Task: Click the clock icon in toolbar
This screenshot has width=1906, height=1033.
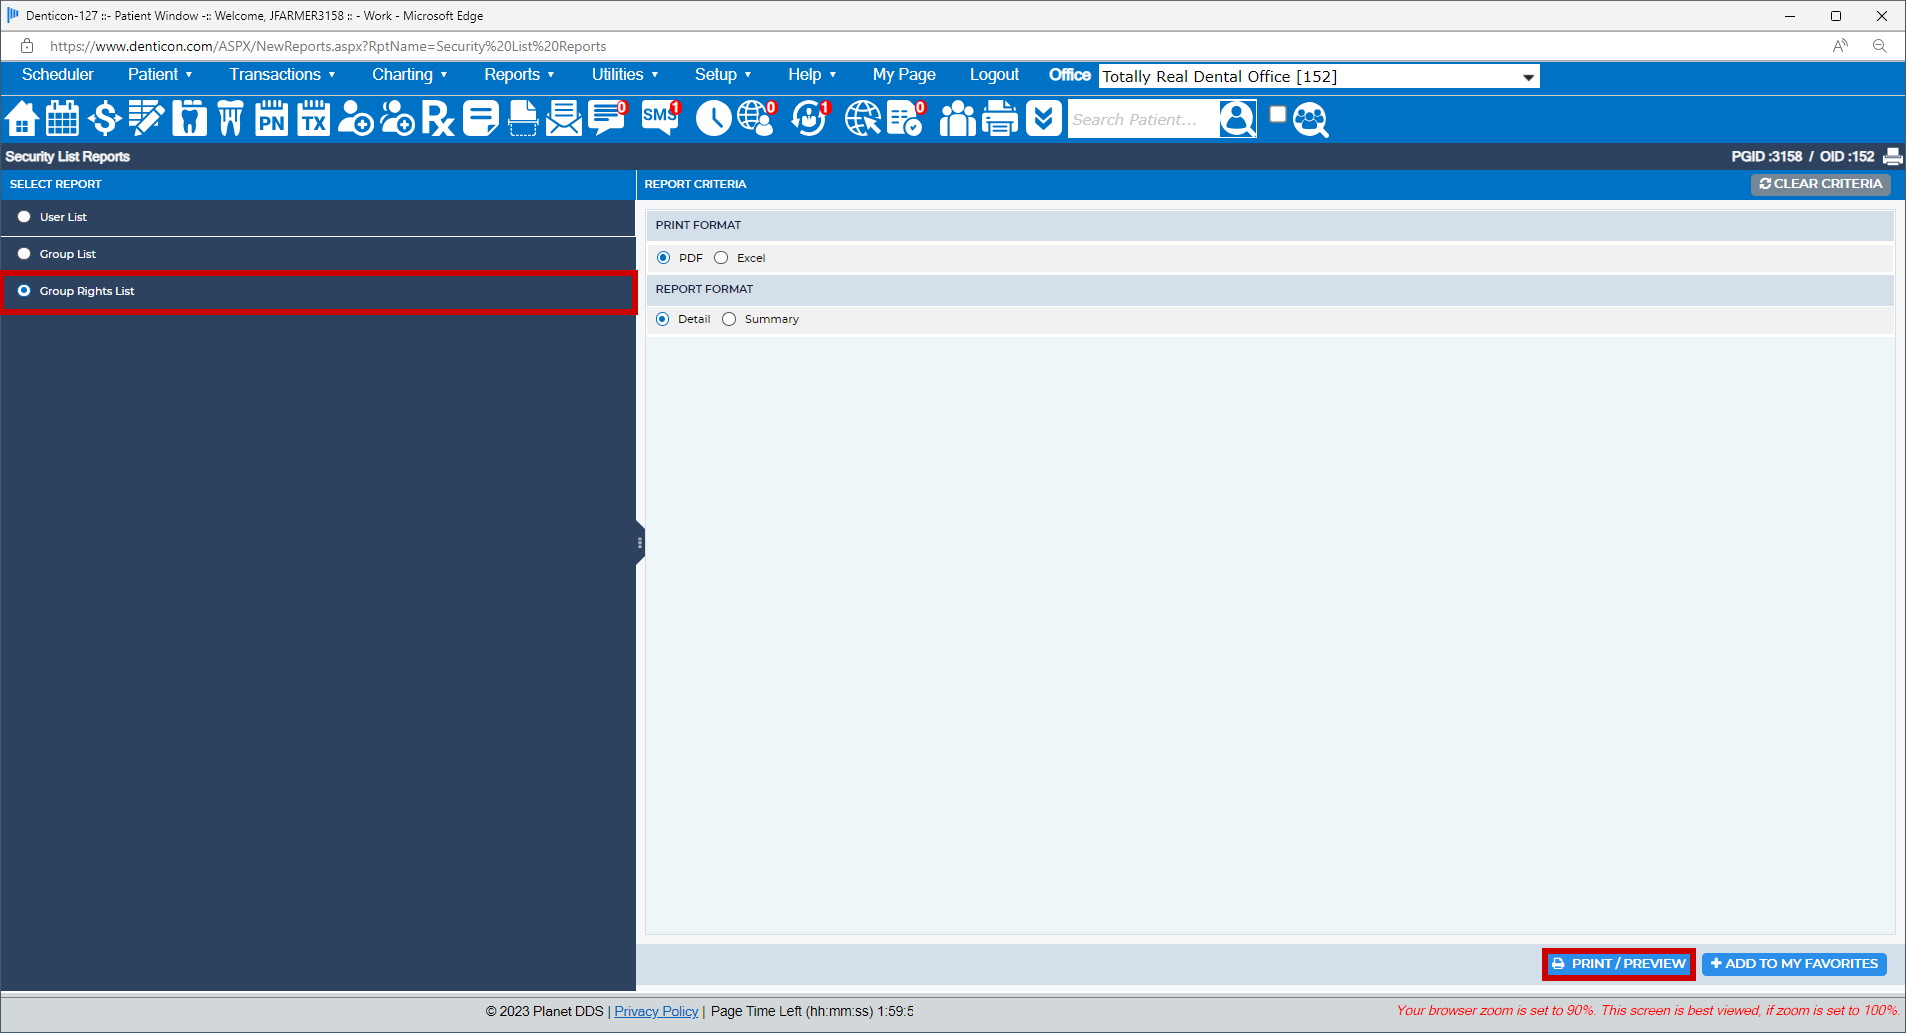Action: coord(713,119)
